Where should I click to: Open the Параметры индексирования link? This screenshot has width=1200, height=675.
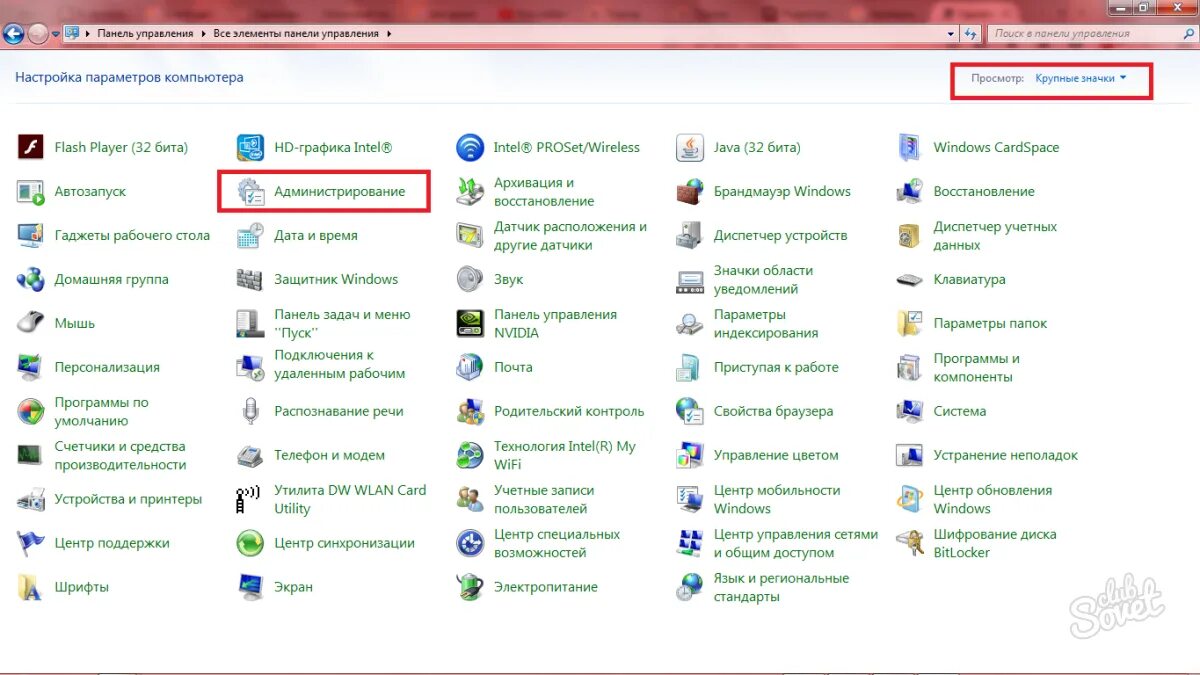tap(766, 323)
